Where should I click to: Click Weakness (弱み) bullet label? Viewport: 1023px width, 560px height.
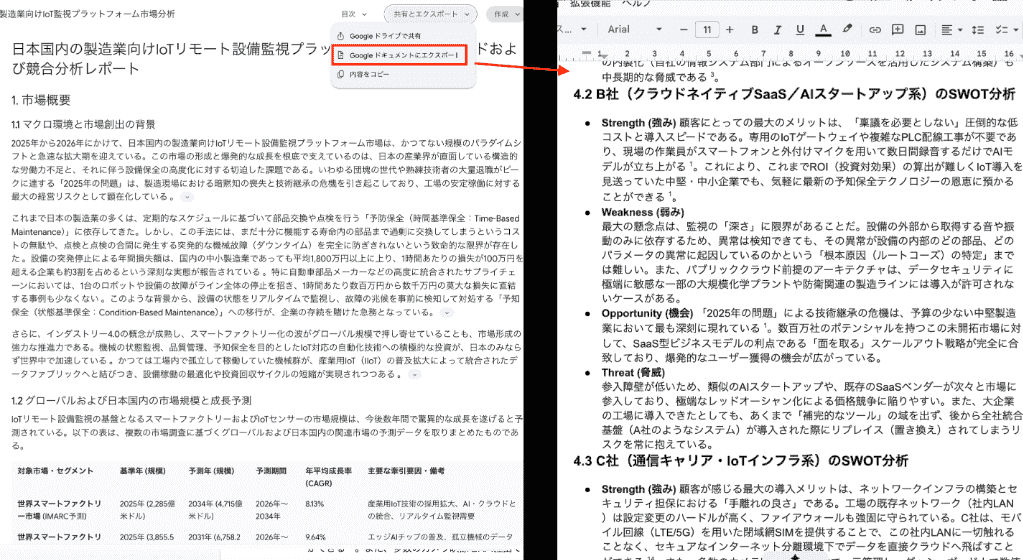[x=643, y=212]
